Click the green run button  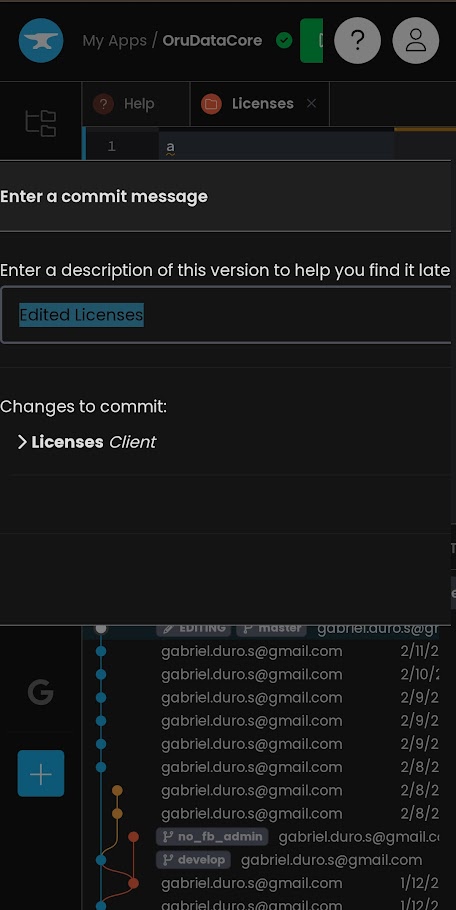click(x=312, y=41)
